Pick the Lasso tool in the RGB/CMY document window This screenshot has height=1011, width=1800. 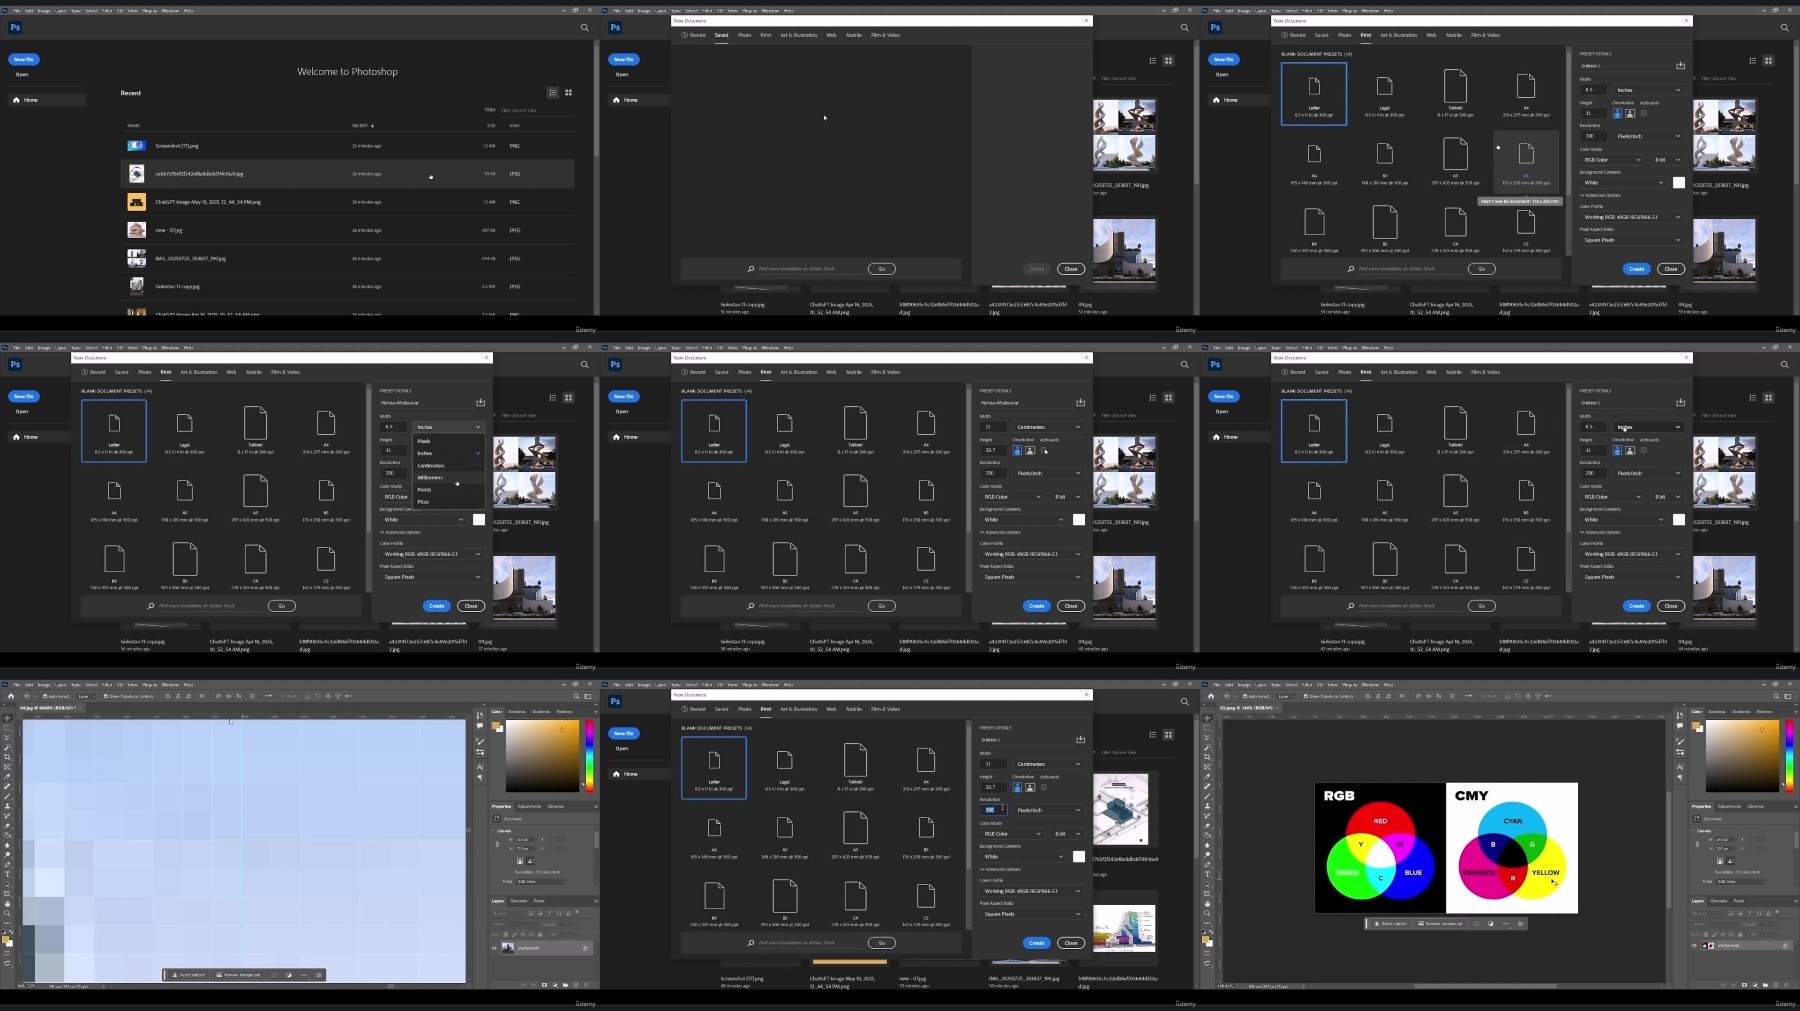click(1207, 737)
